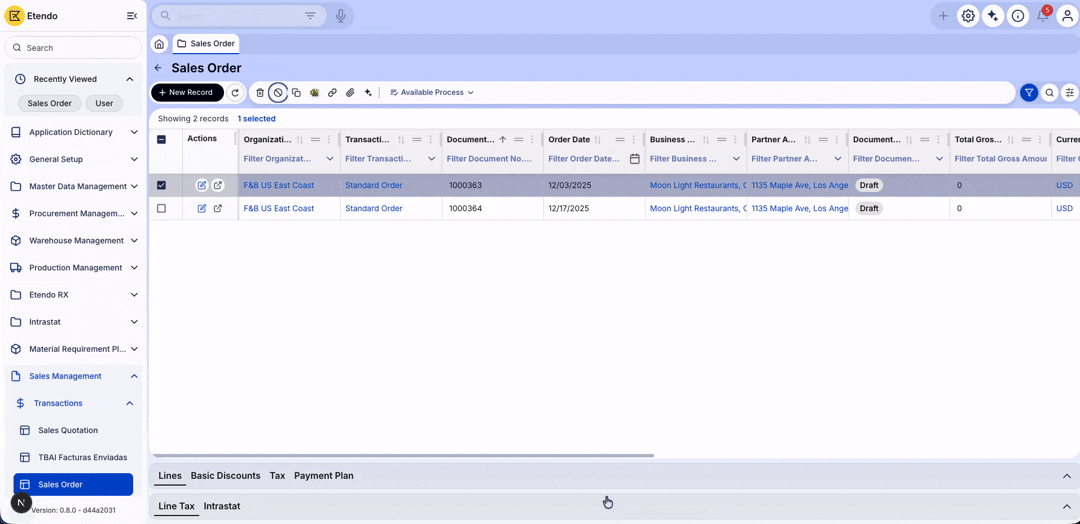Click the chain link icon in toolbar
The image size is (1080, 524).
(x=332, y=93)
